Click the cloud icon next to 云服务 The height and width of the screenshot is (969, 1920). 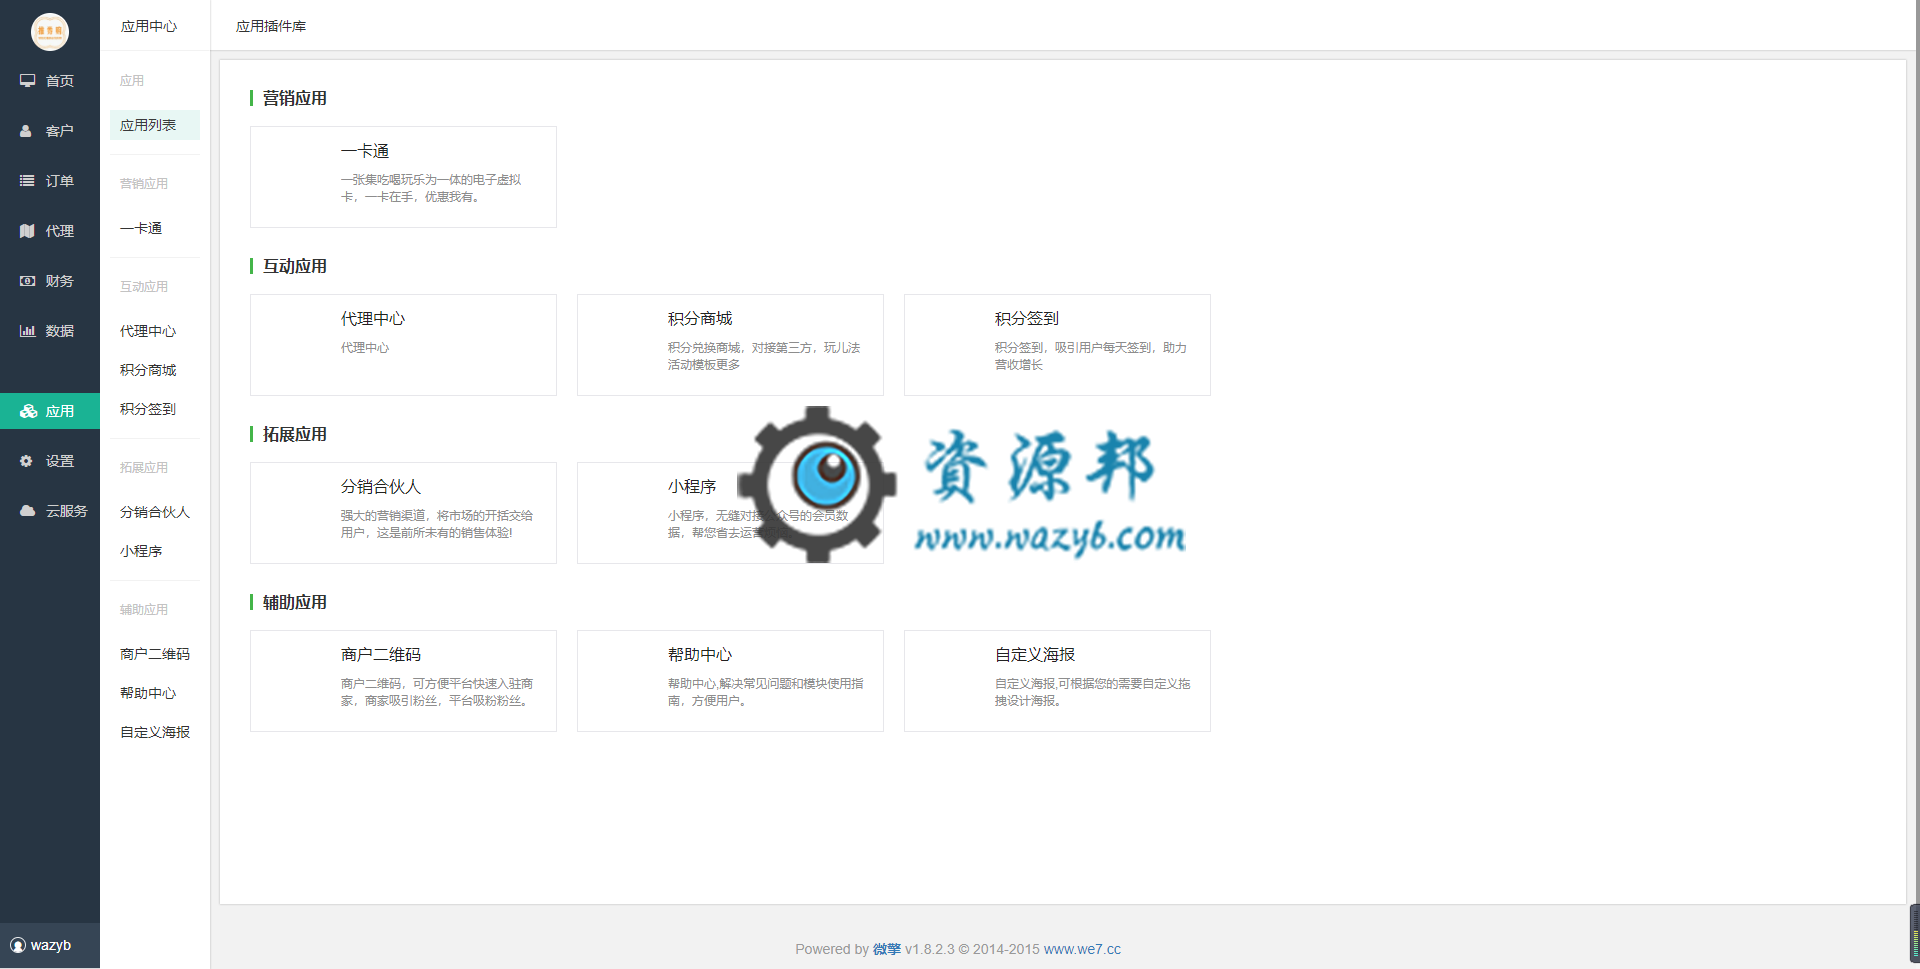28,510
